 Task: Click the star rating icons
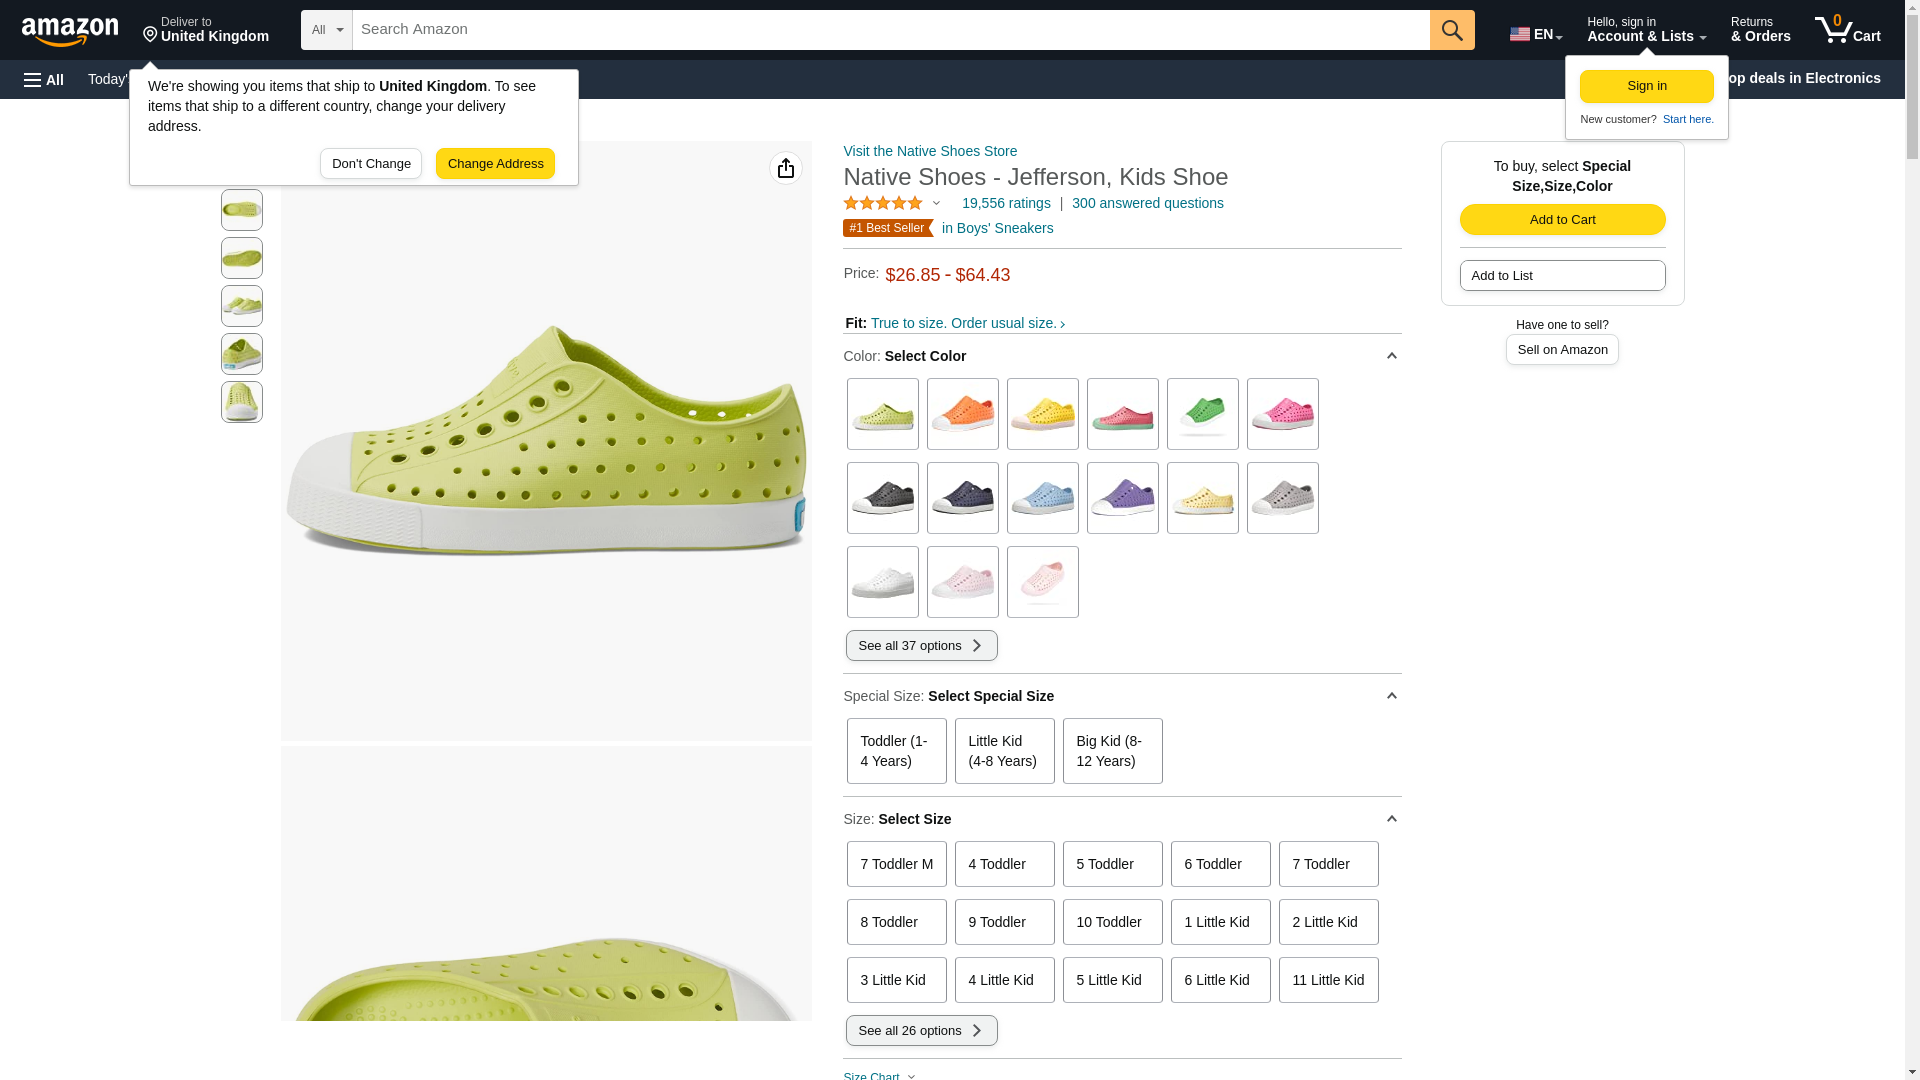[883, 203]
